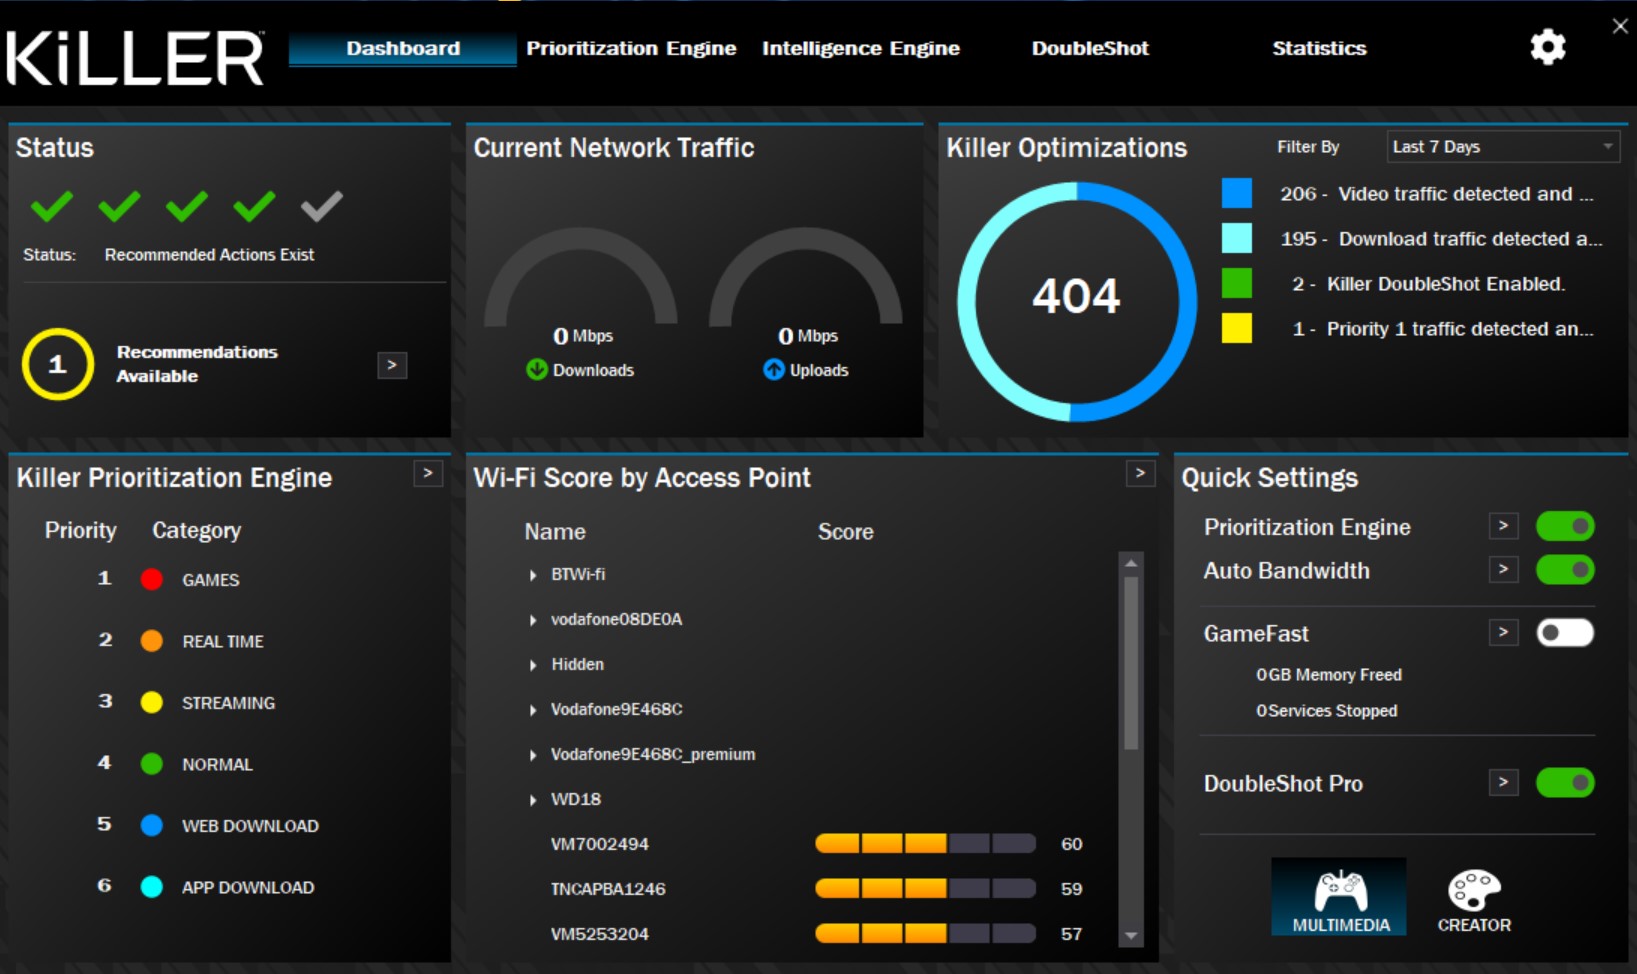Screen dimensions: 1637x974
Task: Open the Statistics tab
Action: tap(1319, 47)
